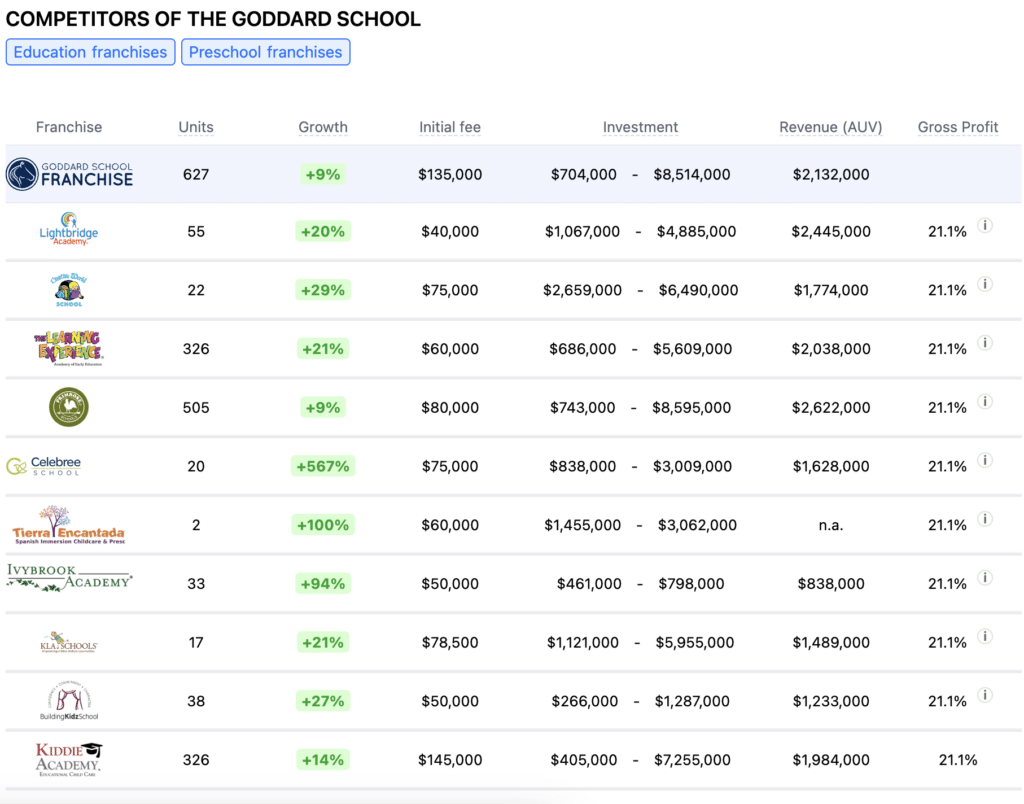Image resolution: width=1024 pixels, height=804 pixels.
Task: Select the Ivybrook Academy logo
Action: pos(69,578)
